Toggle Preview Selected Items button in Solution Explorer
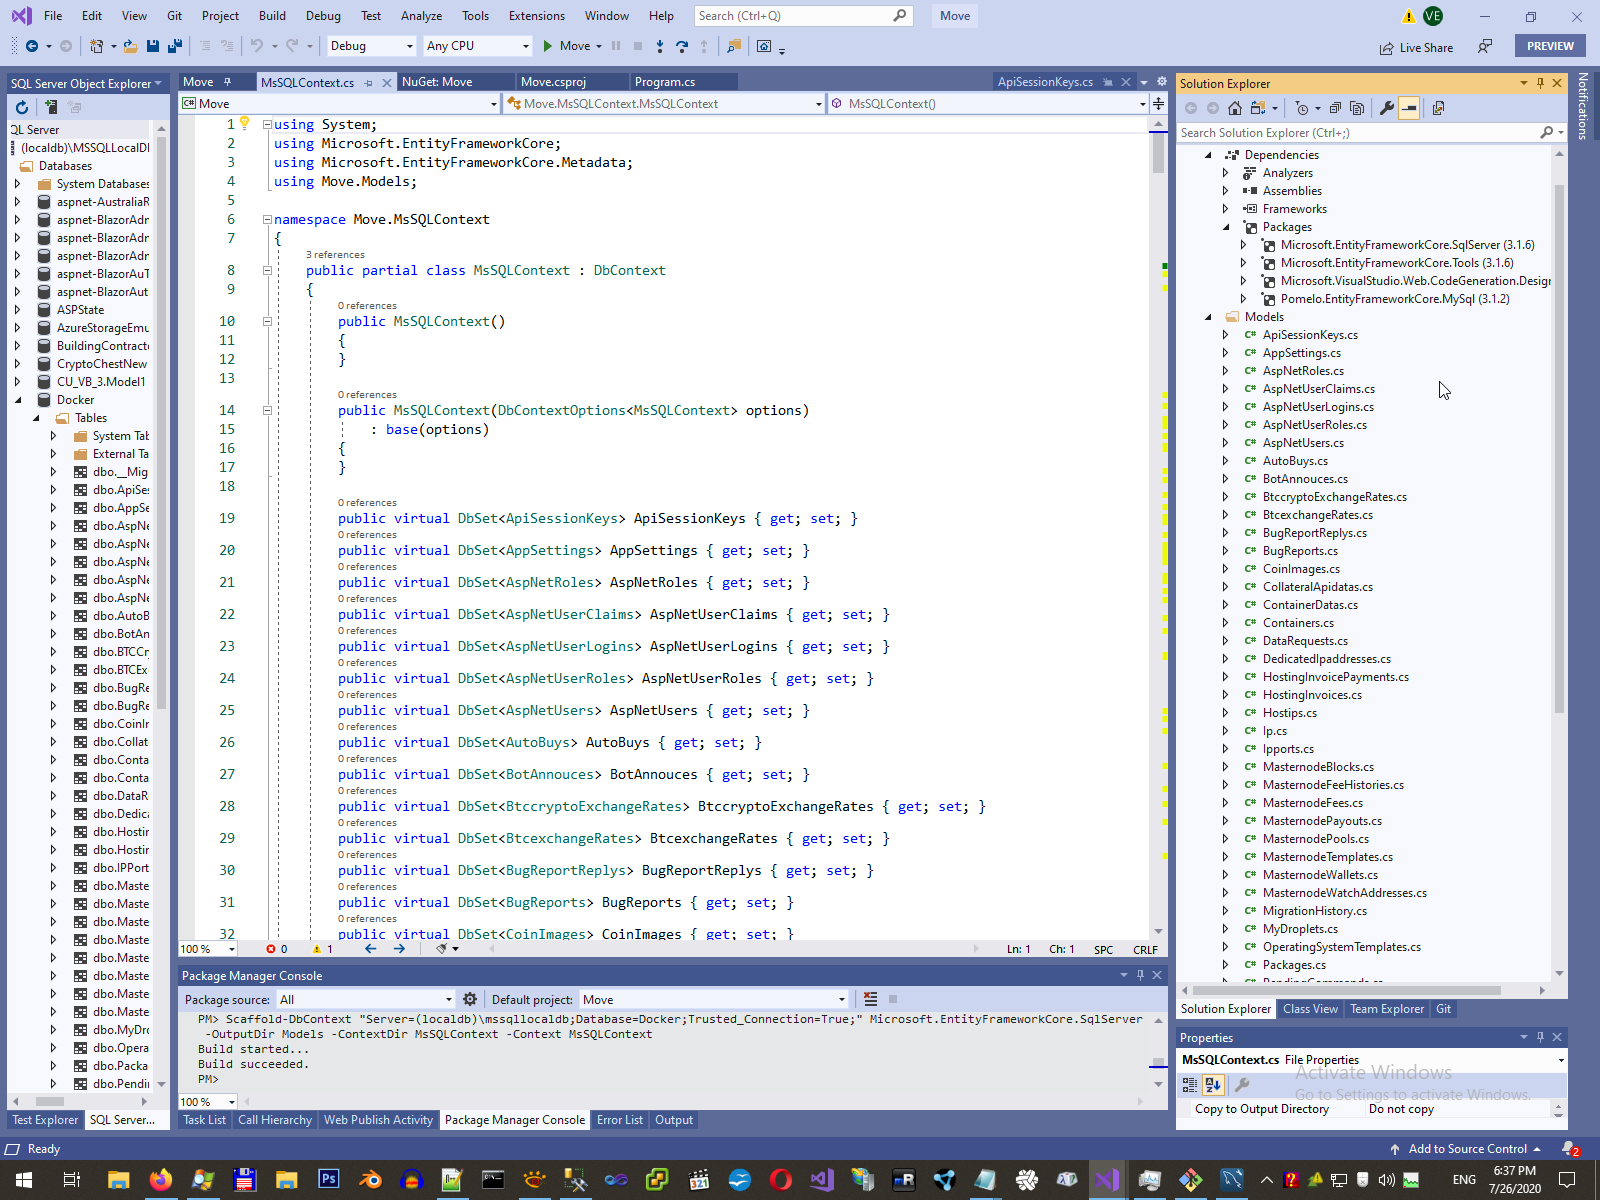Viewport: 1600px width, 1200px height. (1409, 108)
